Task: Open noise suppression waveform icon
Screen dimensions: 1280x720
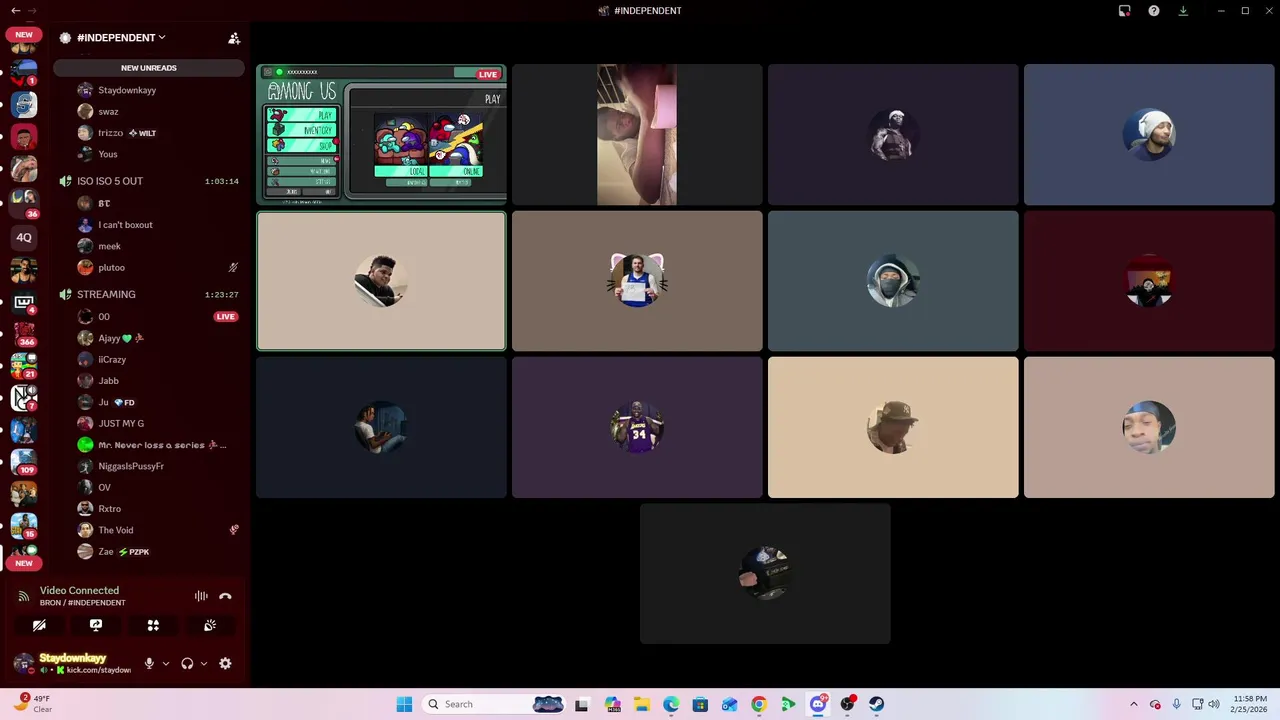Action: coord(201,596)
